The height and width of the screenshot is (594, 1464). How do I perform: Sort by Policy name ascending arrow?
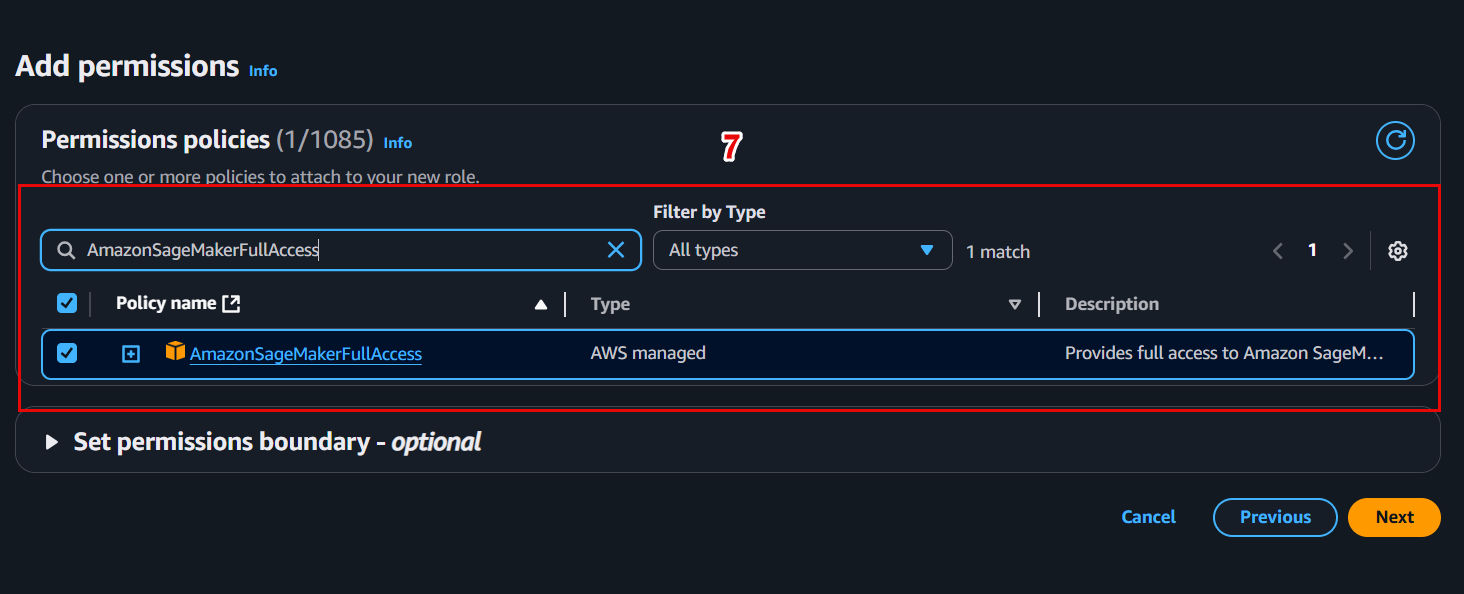pyautogui.click(x=541, y=304)
